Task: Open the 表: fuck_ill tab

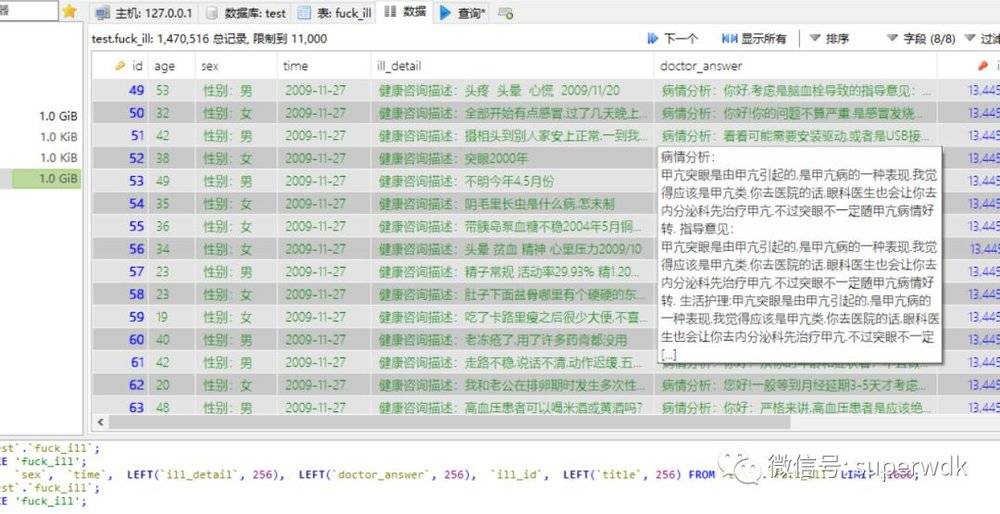Action: [x=334, y=13]
